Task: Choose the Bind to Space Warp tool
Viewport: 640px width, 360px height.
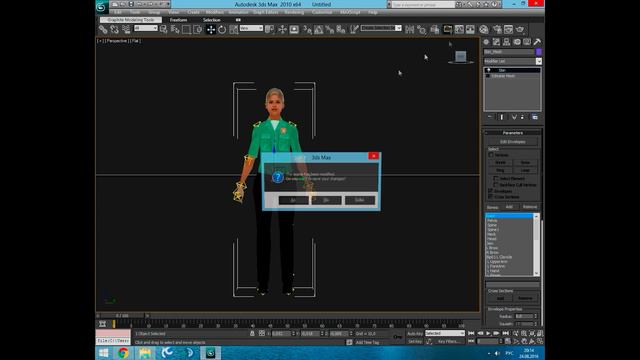Action: pos(126,29)
